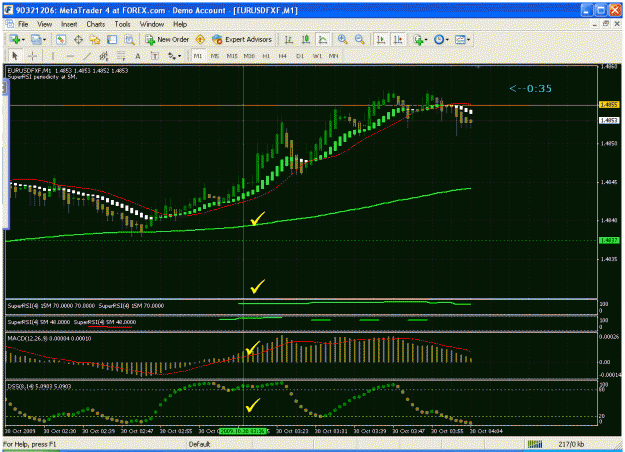Select the M30 timeframe
The width and height of the screenshot is (625, 452).
click(x=249, y=56)
